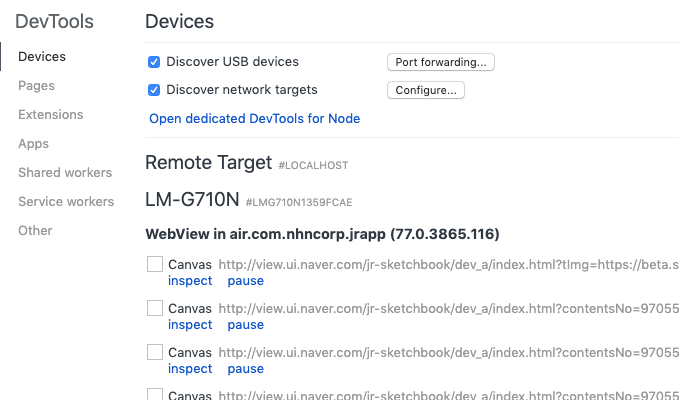
Task: Inspect the third Canvas WebView
Action: [190, 368]
